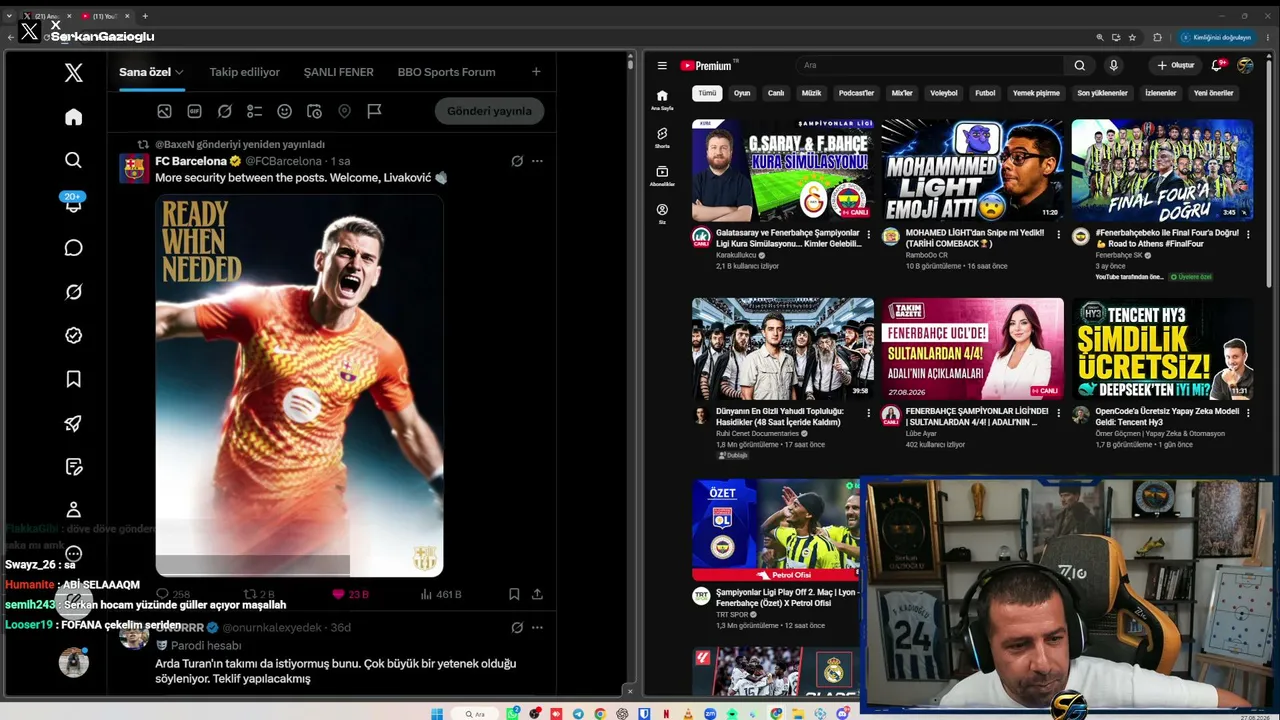Viewport: 1280px width, 720px height.
Task: Click the Oluştur create button on YouTube
Action: tap(1175, 66)
